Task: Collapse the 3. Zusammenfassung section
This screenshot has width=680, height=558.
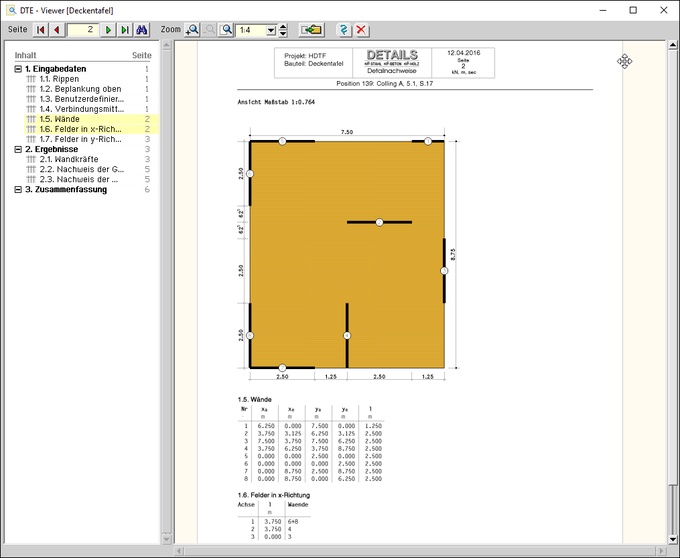Action: click(18, 189)
